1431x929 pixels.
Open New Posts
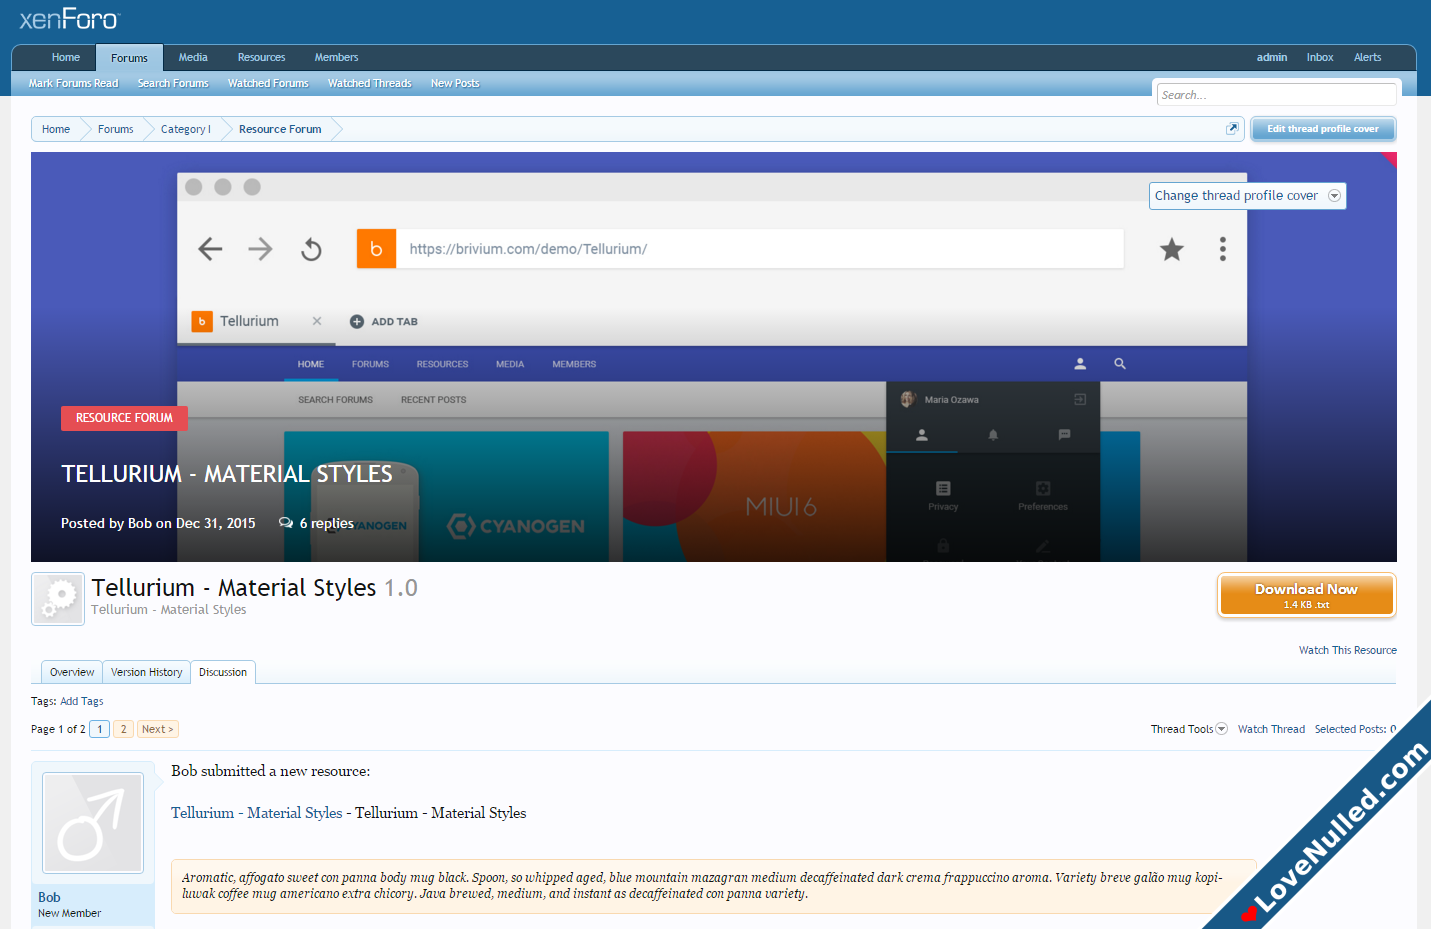coord(455,83)
